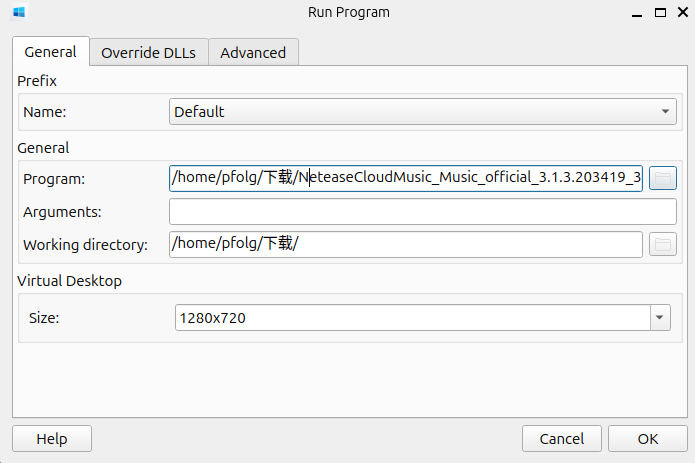The image size is (695, 463).
Task: Click the Working directory text field
Action: pos(405,244)
